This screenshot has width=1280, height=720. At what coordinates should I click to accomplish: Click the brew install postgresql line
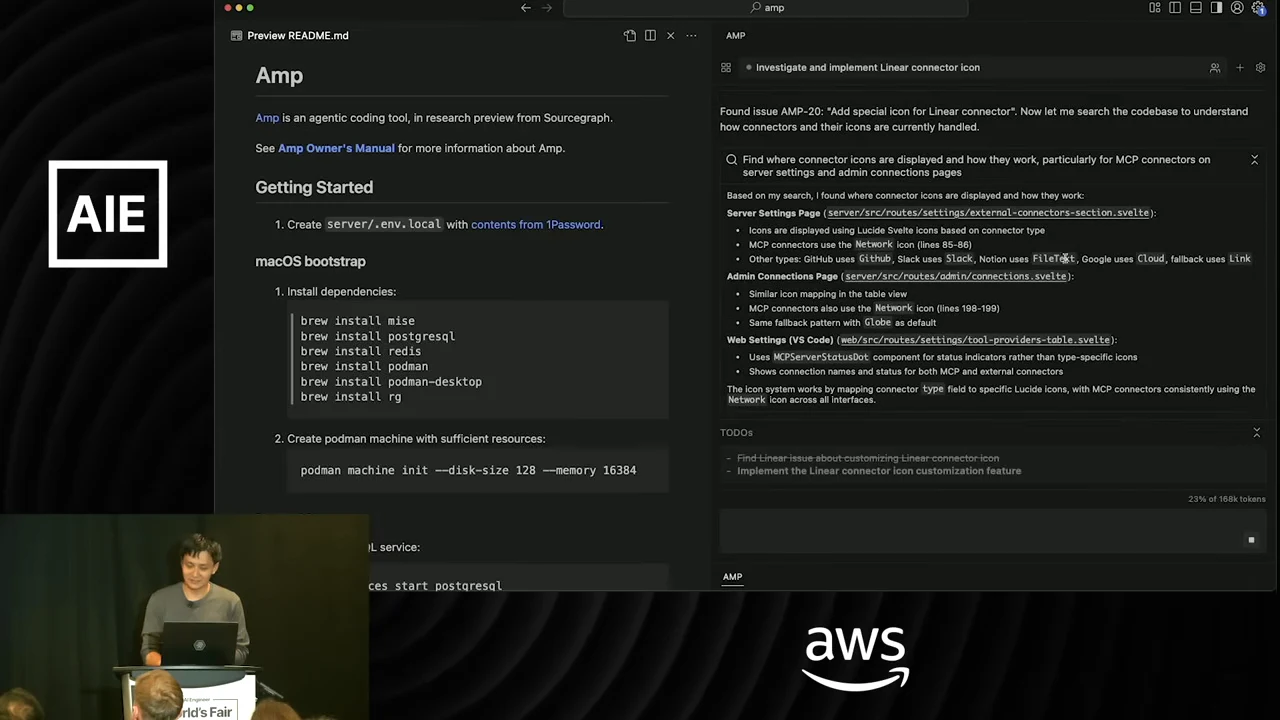[378, 336]
